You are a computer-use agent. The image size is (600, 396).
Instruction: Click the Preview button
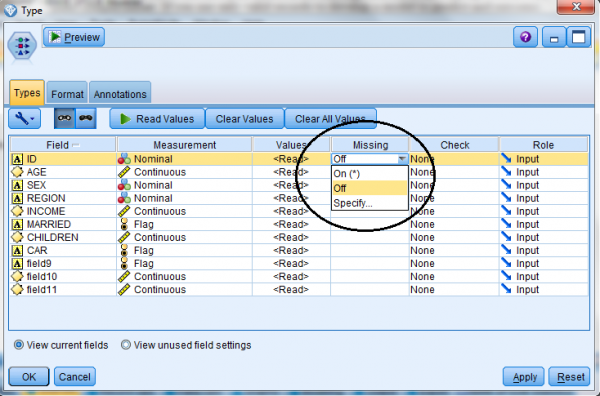coord(74,37)
